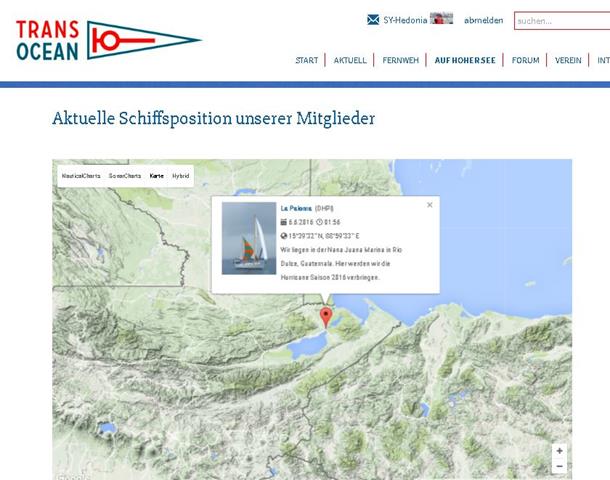Open the START menu item
This screenshot has height=480, width=610.
(306, 61)
